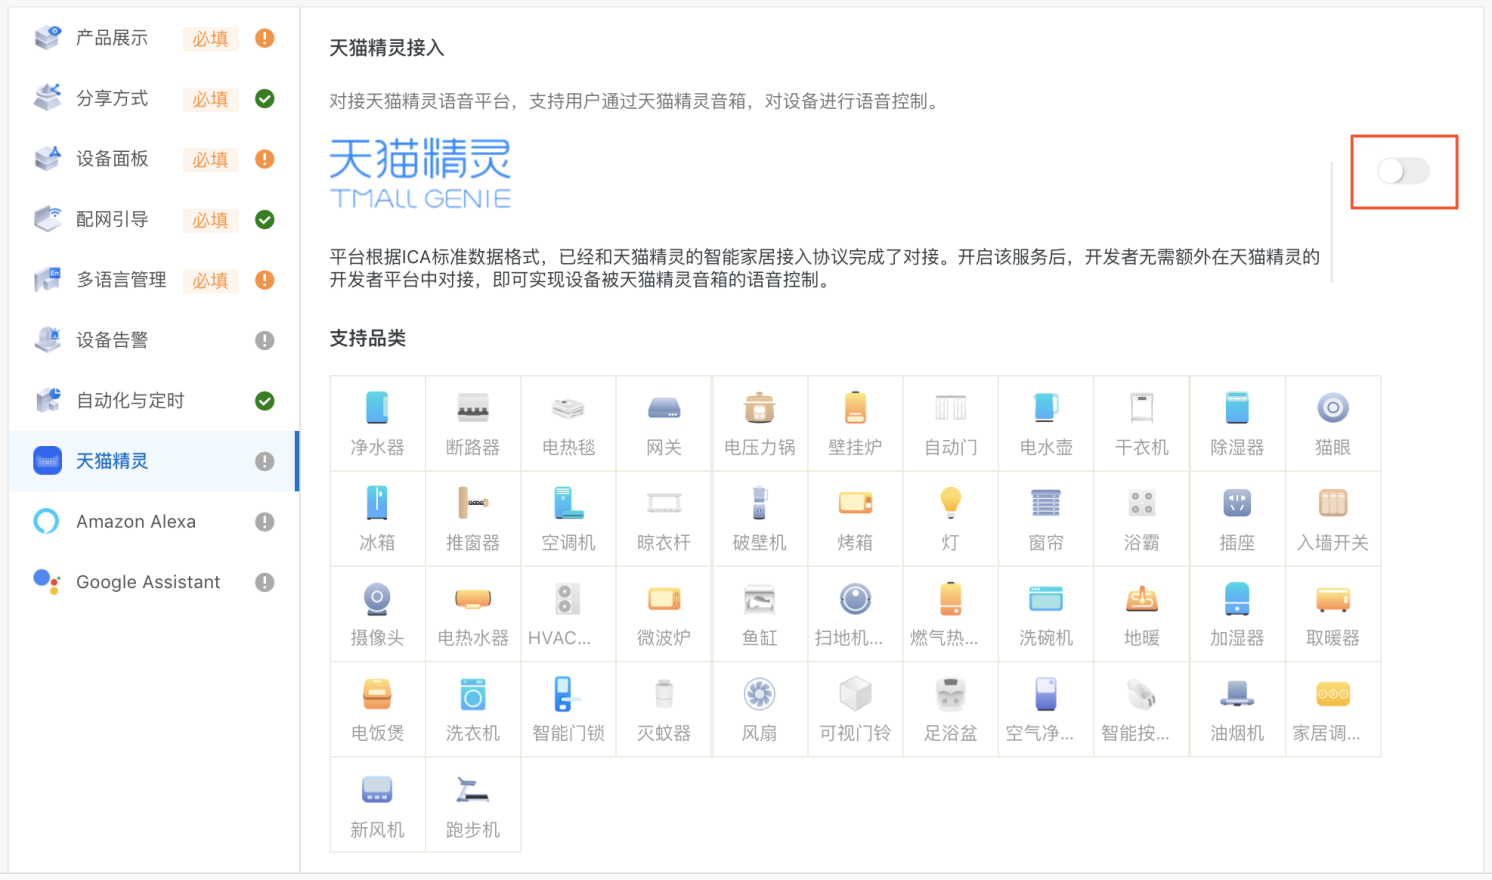Viewport: 1492px width, 880px height.
Task: Select the 电压力锅 category
Action: [x=760, y=423]
